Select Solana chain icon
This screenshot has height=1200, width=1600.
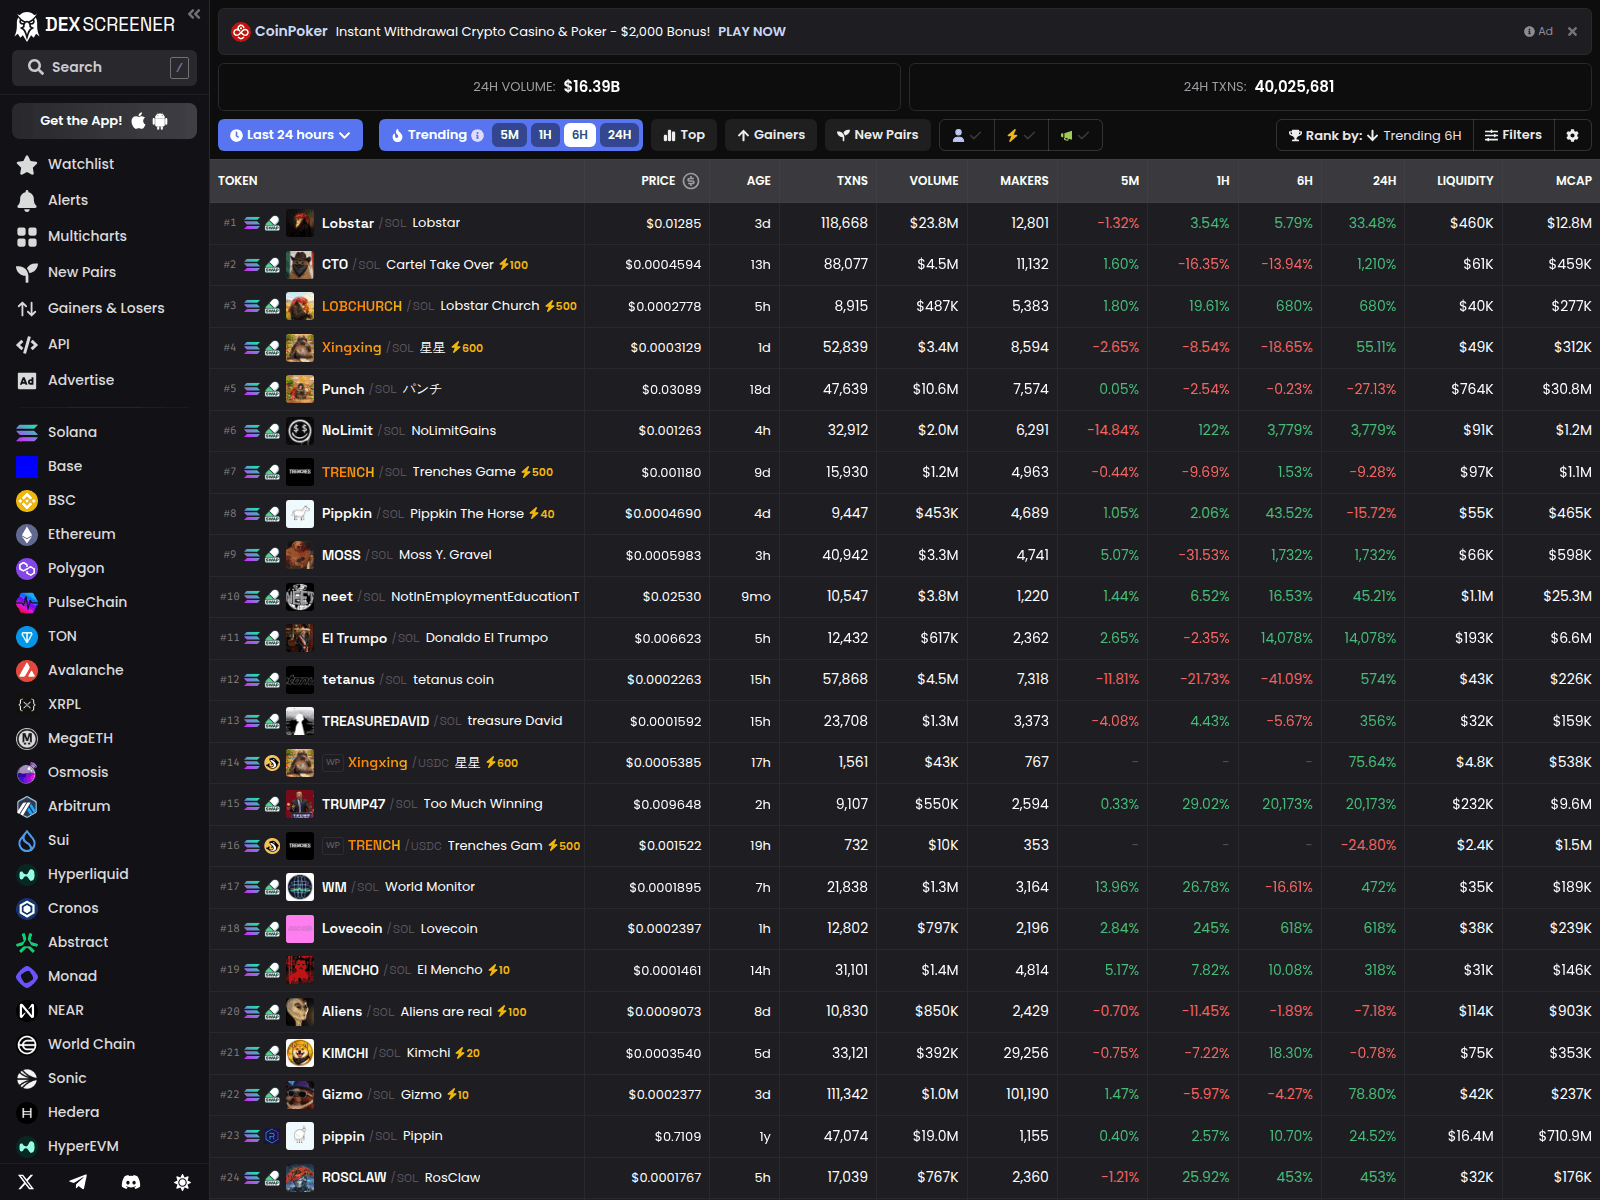pyautogui.click(x=27, y=432)
